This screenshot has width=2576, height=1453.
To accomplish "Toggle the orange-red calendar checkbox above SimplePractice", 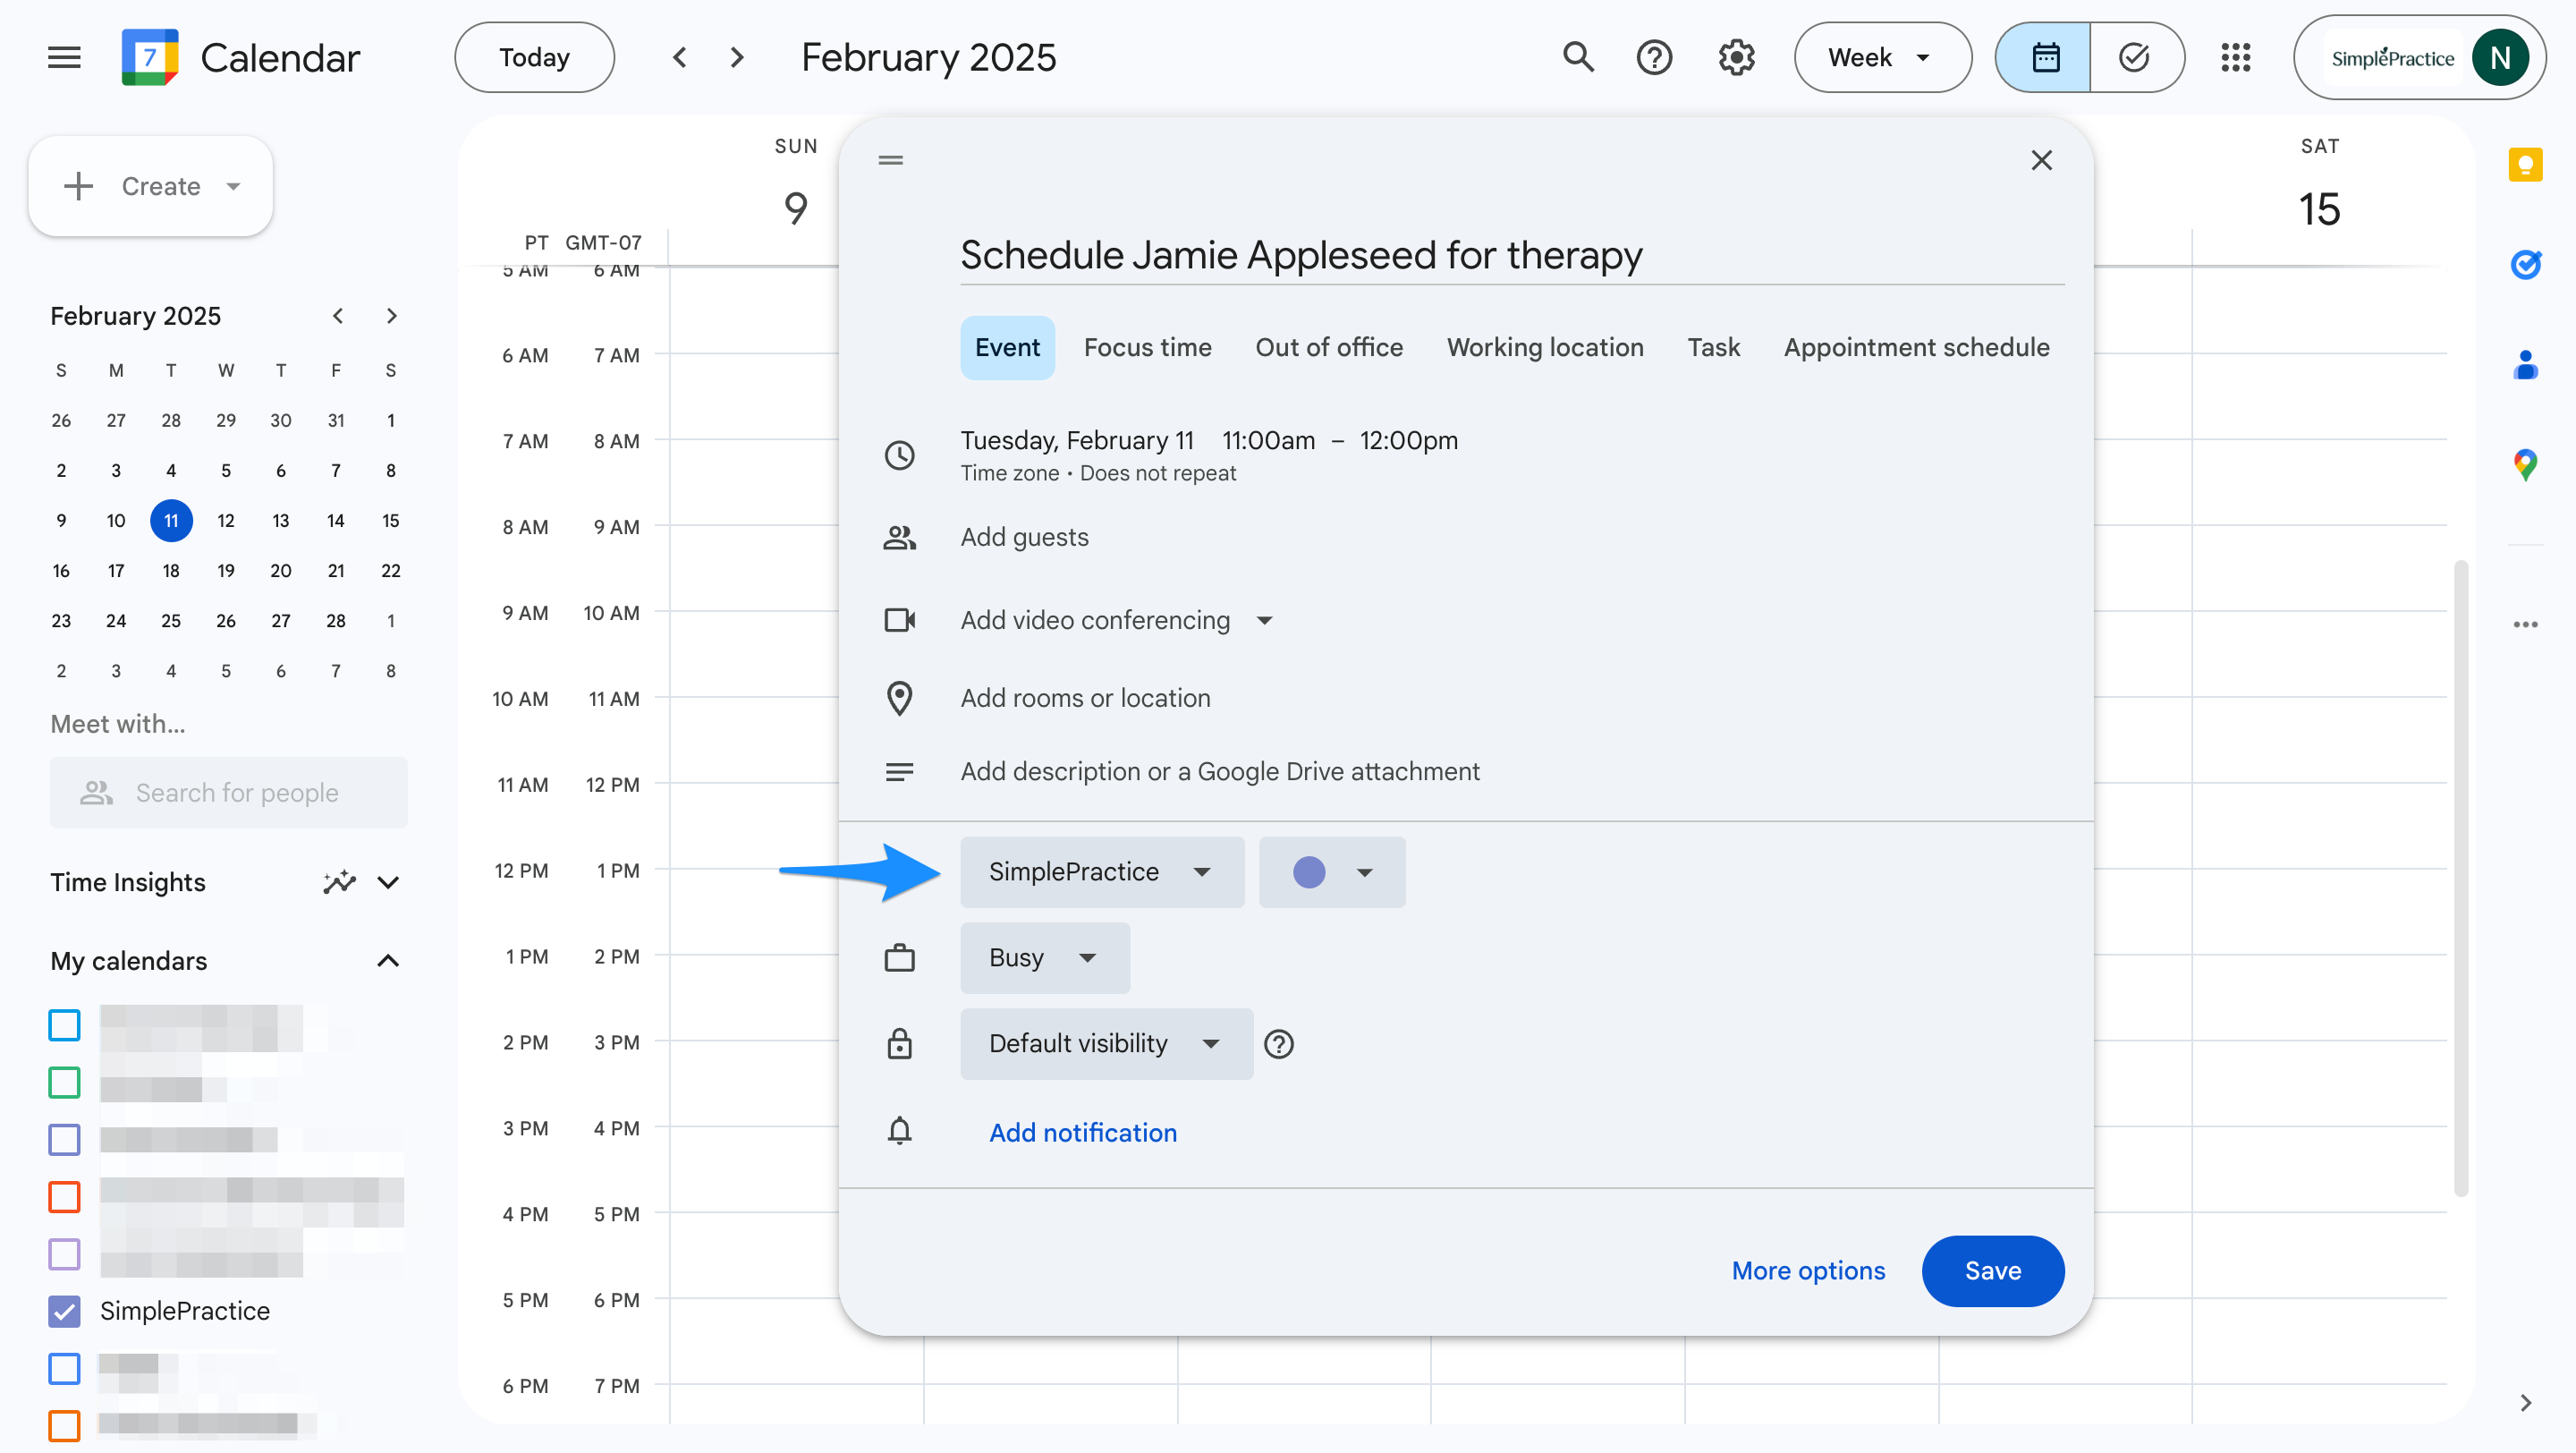I will pyautogui.click(x=64, y=1195).
